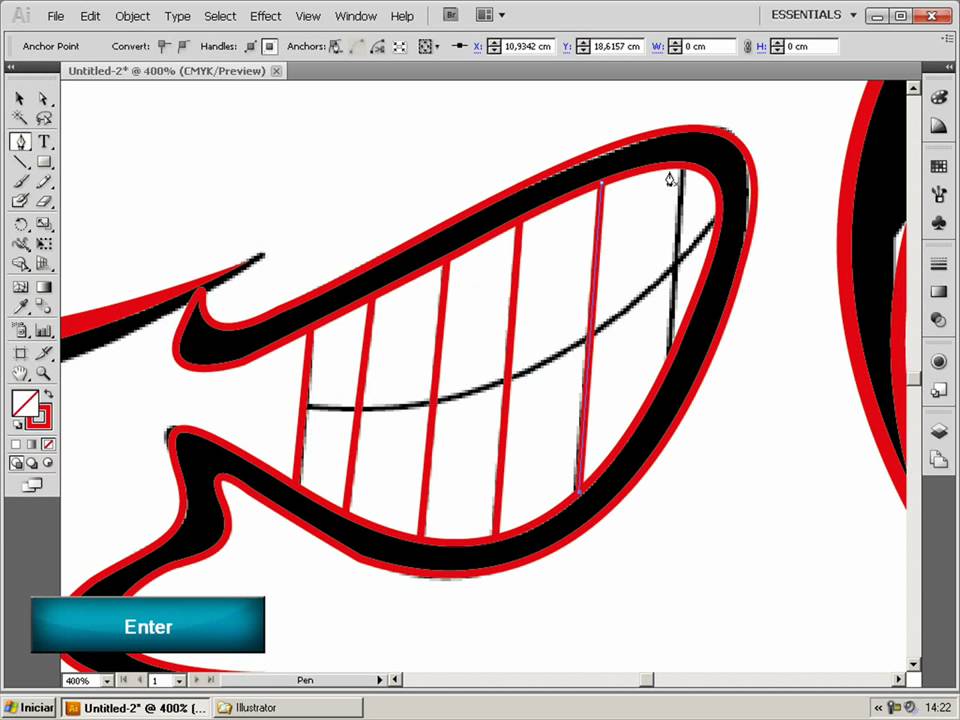Open the File menu

[x=56, y=16]
